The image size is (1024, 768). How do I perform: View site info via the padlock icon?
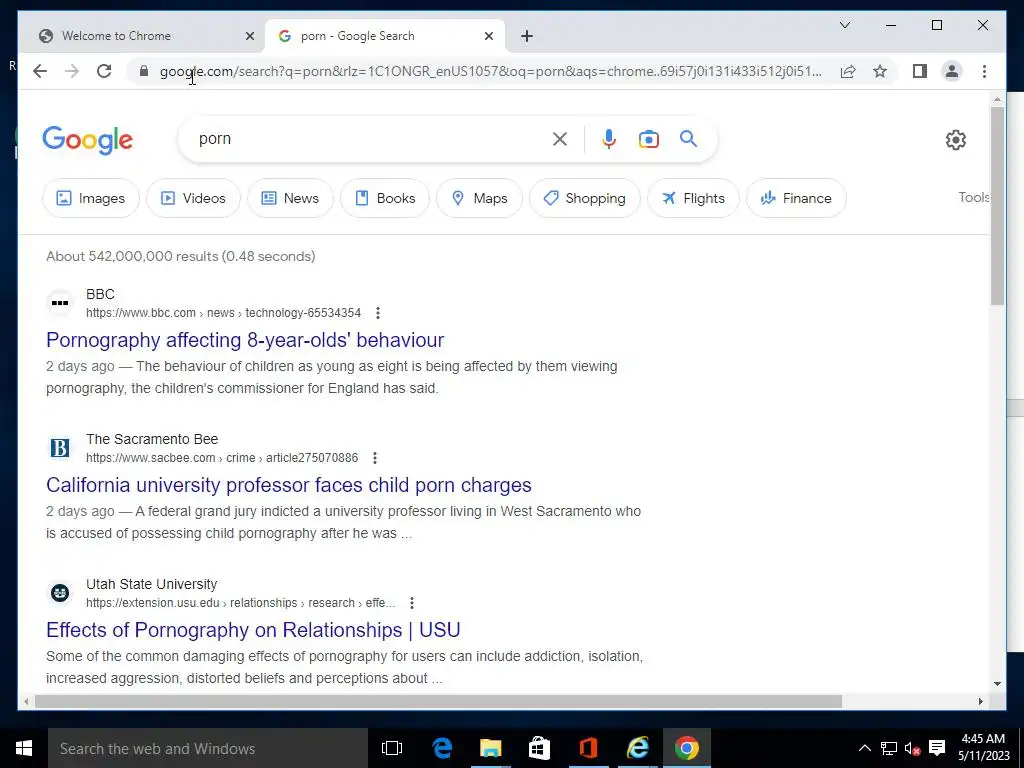coord(144,71)
